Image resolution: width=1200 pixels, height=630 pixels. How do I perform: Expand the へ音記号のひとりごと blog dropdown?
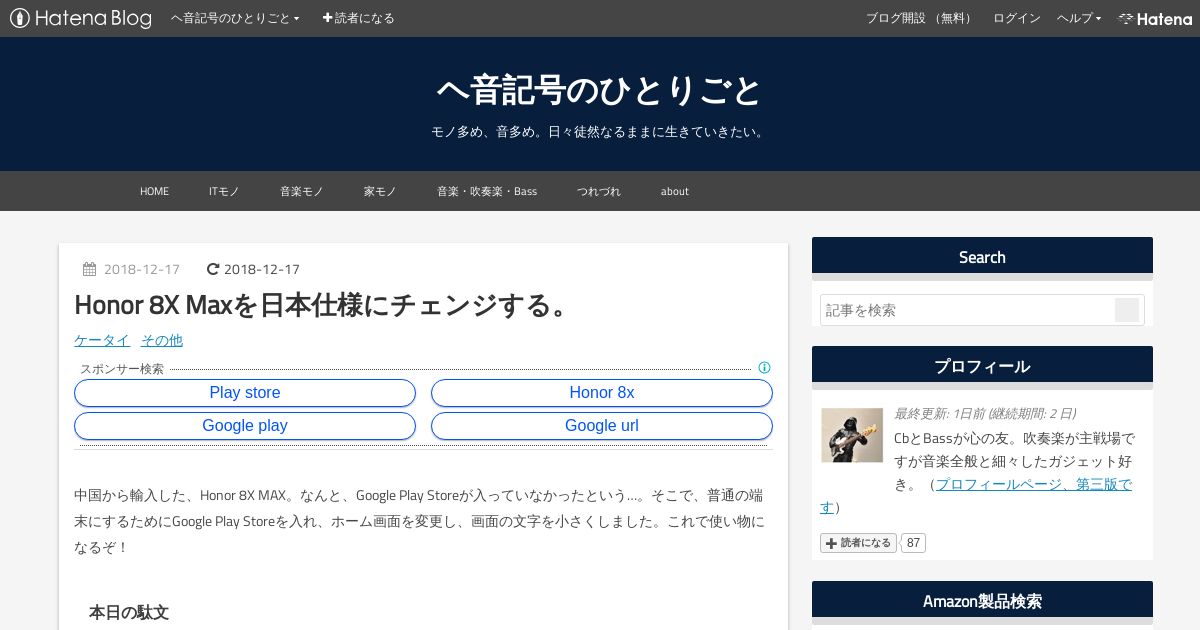[235, 18]
